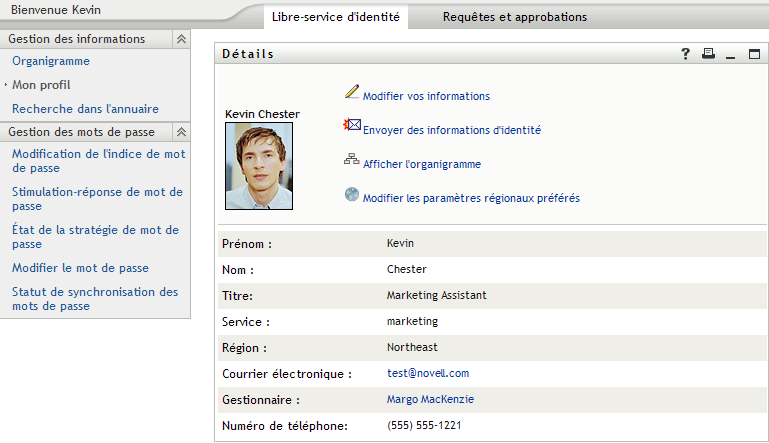Click the pencil icon for editing information
Screen dimensions: 769x443
pos(352,92)
